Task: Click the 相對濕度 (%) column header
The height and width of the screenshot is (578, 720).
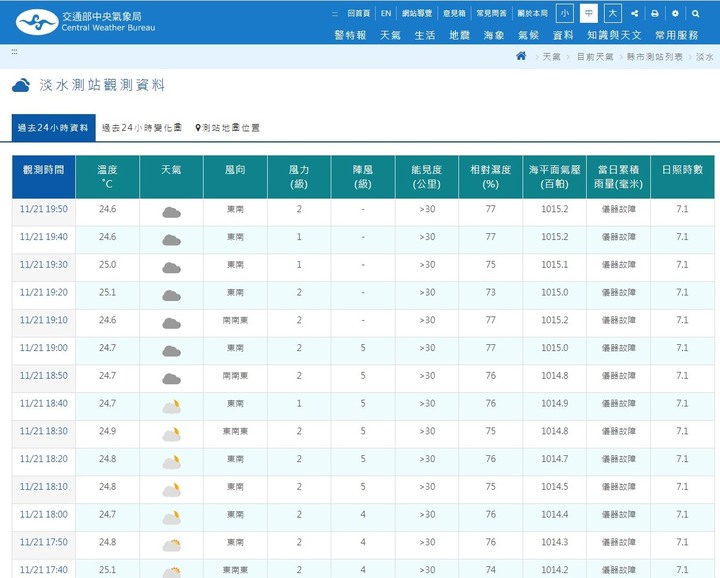Action: pyautogui.click(x=490, y=177)
